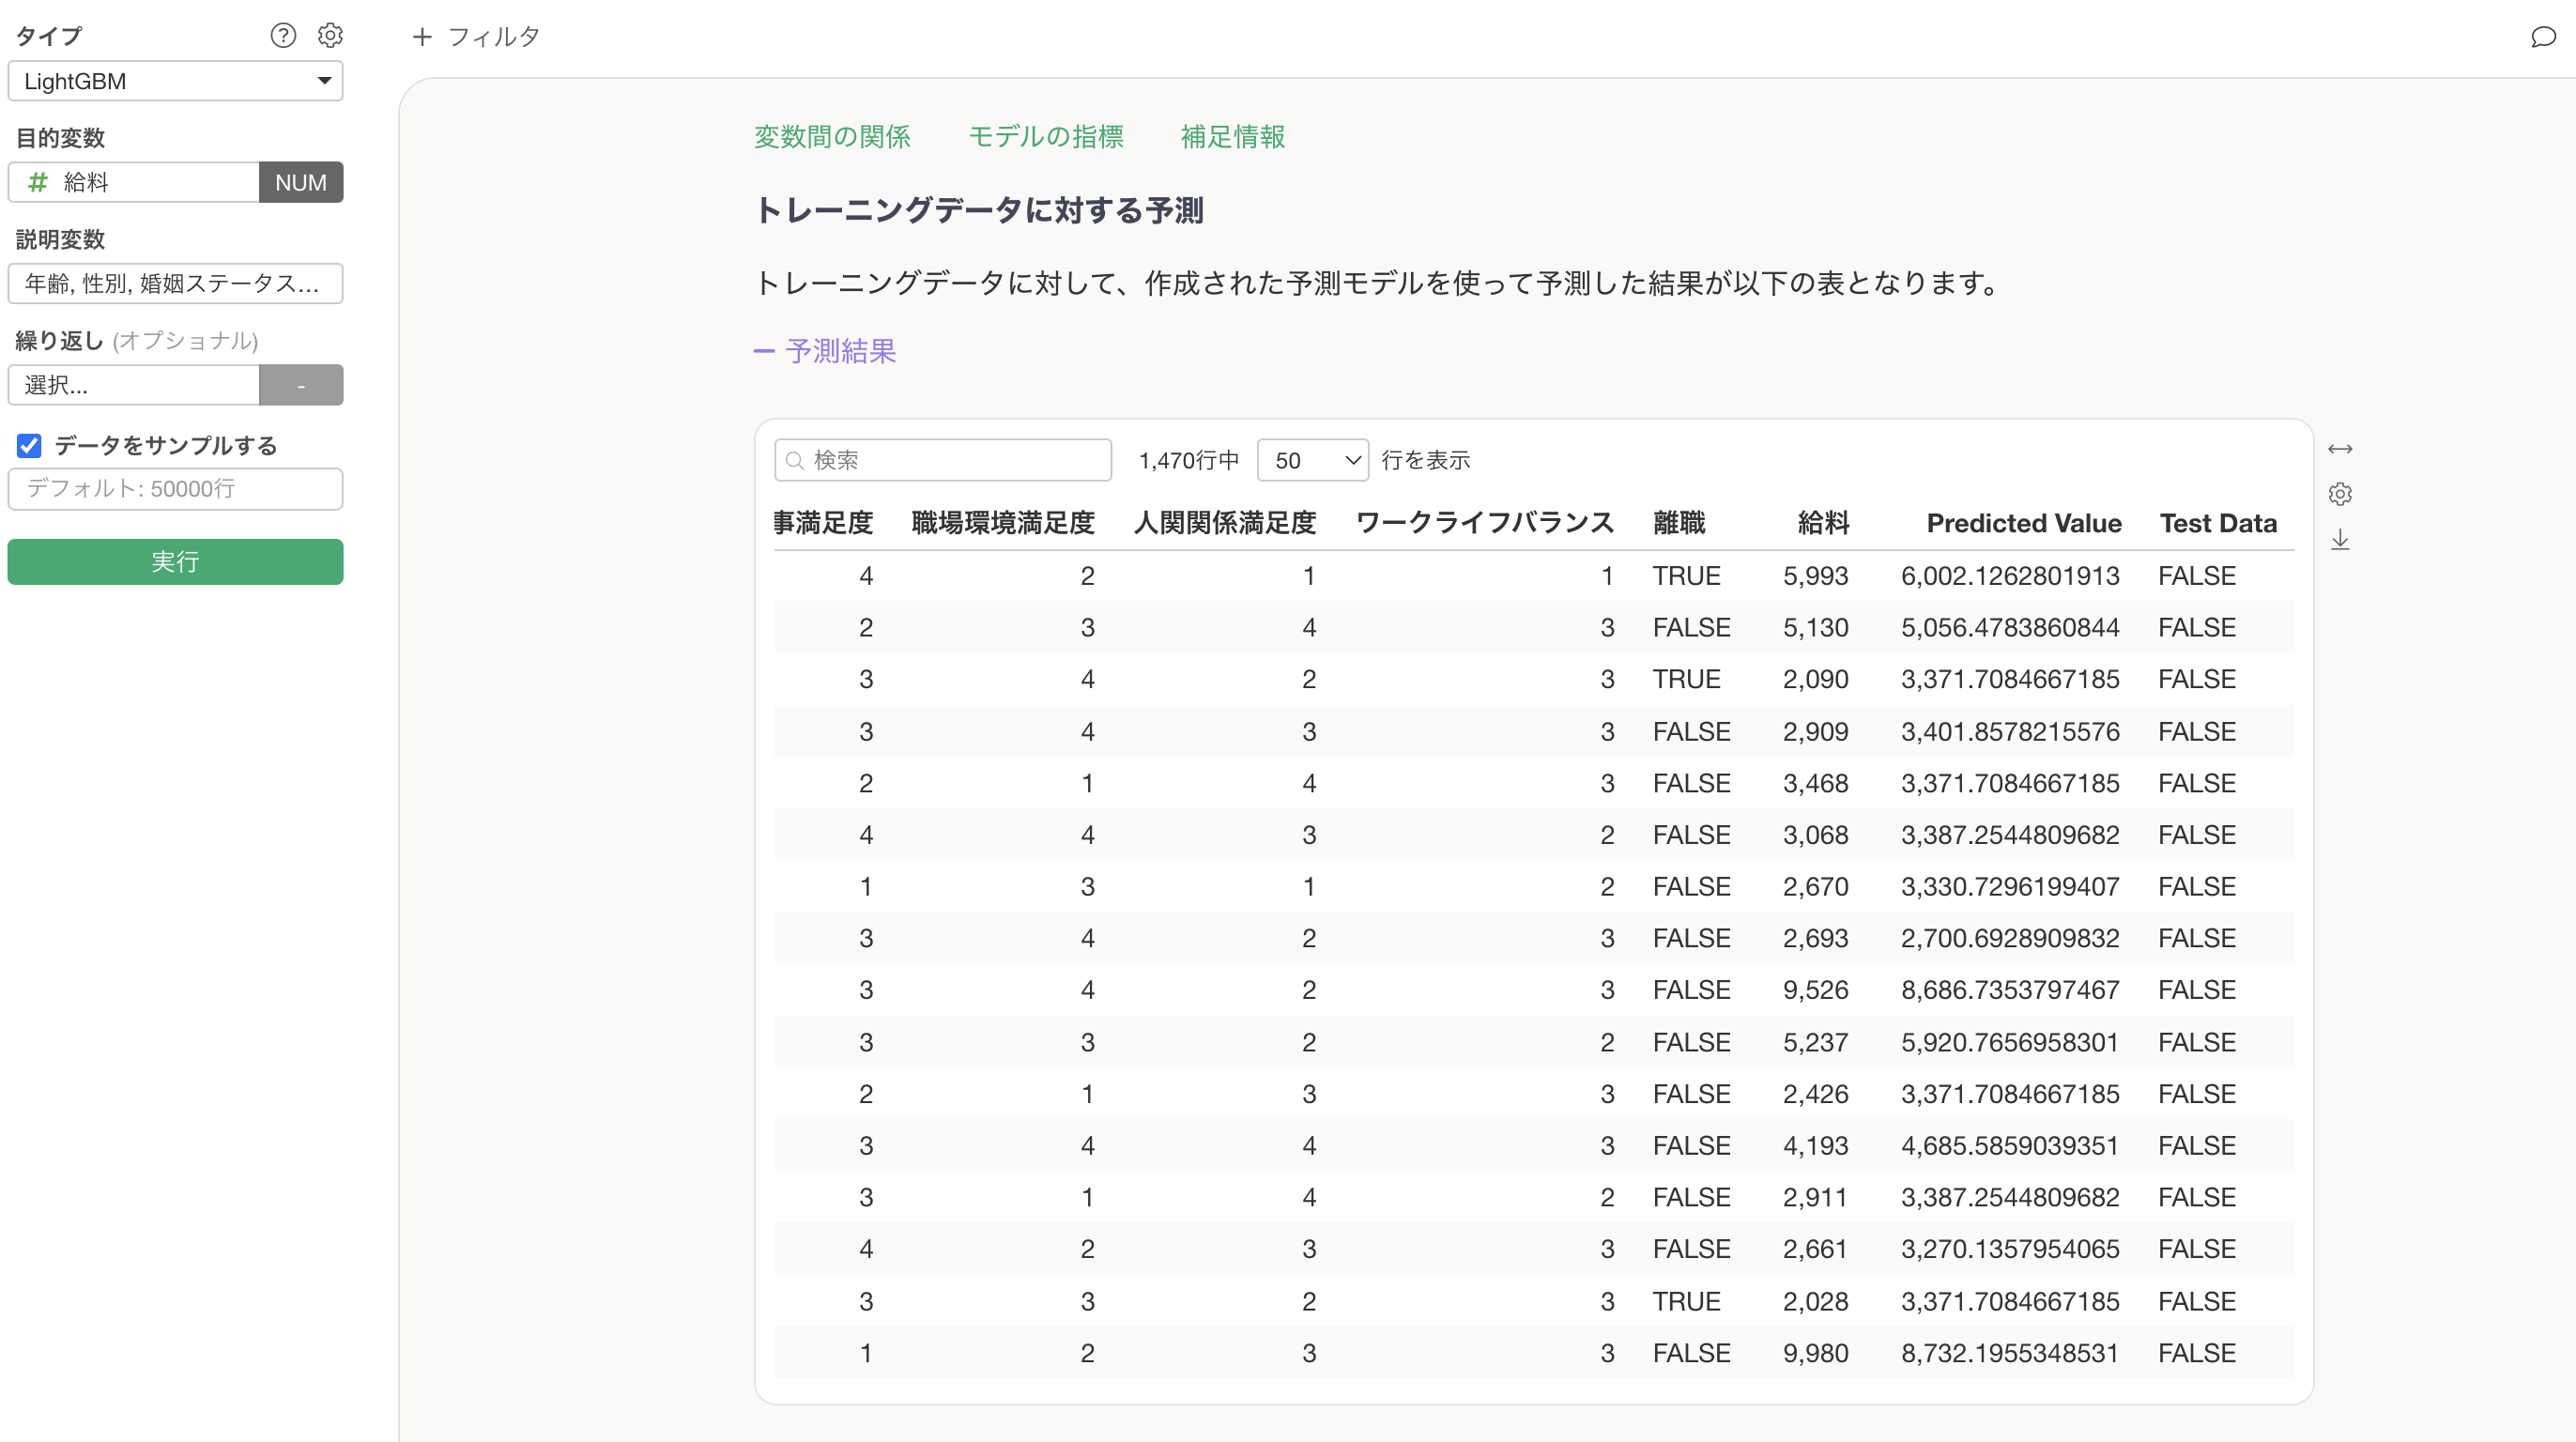The image size is (2576, 1442).
Task: Open the comment speech bubble icon
Action: tap(2543, 37)
